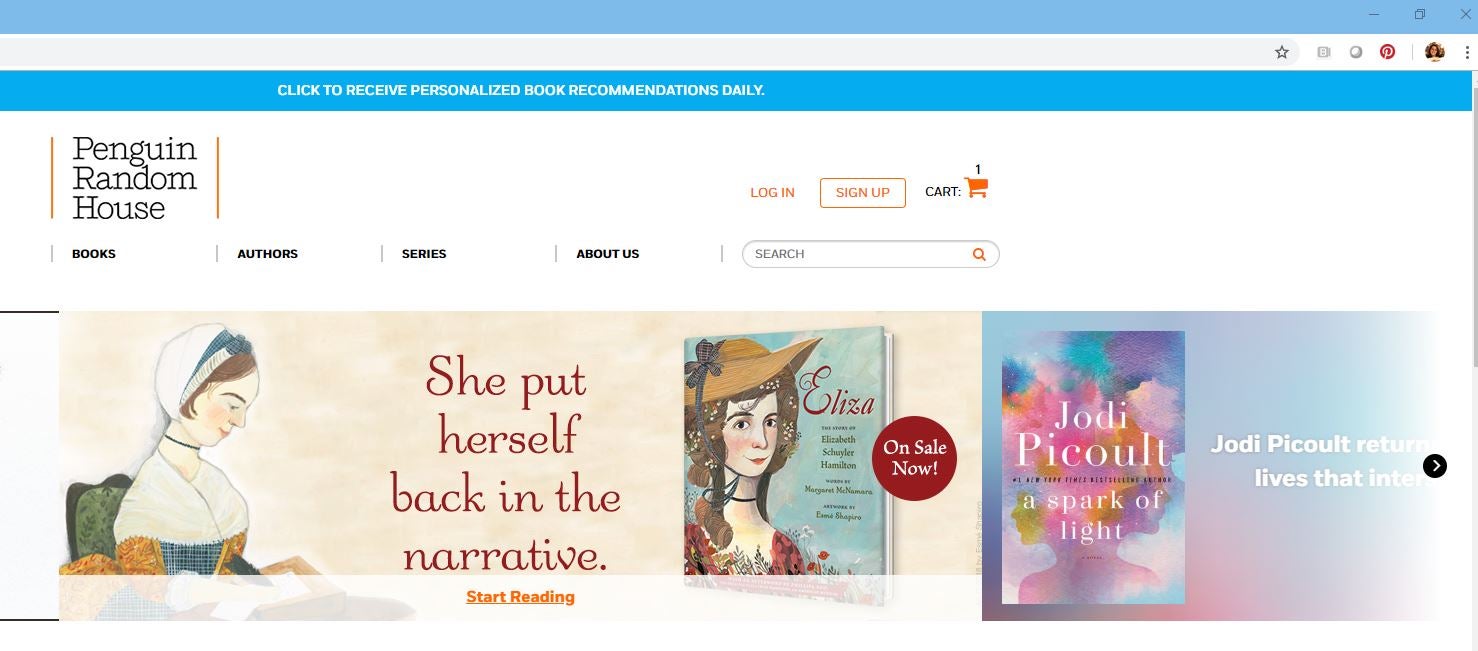1478x651 pixels.
Task: Open the AUTHORS navigation menu
Action: tap(267, 254)
